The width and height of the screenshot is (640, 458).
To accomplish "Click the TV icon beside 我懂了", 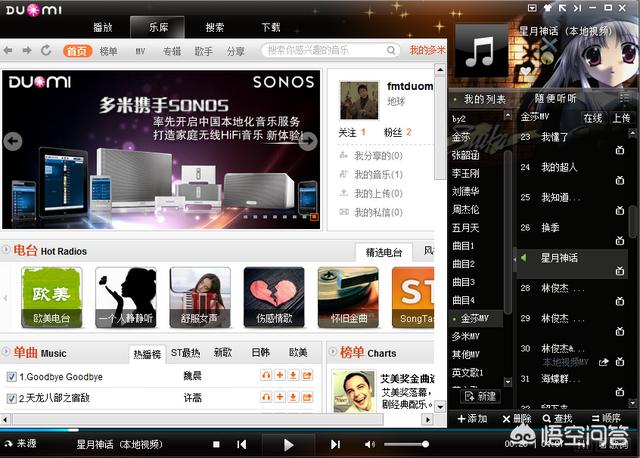I will coord(620,150).
